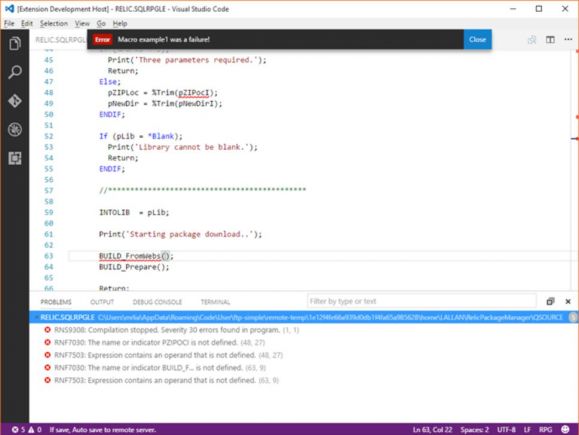Click the Ln 63, Col 22 status entry

tap(432, 429)
